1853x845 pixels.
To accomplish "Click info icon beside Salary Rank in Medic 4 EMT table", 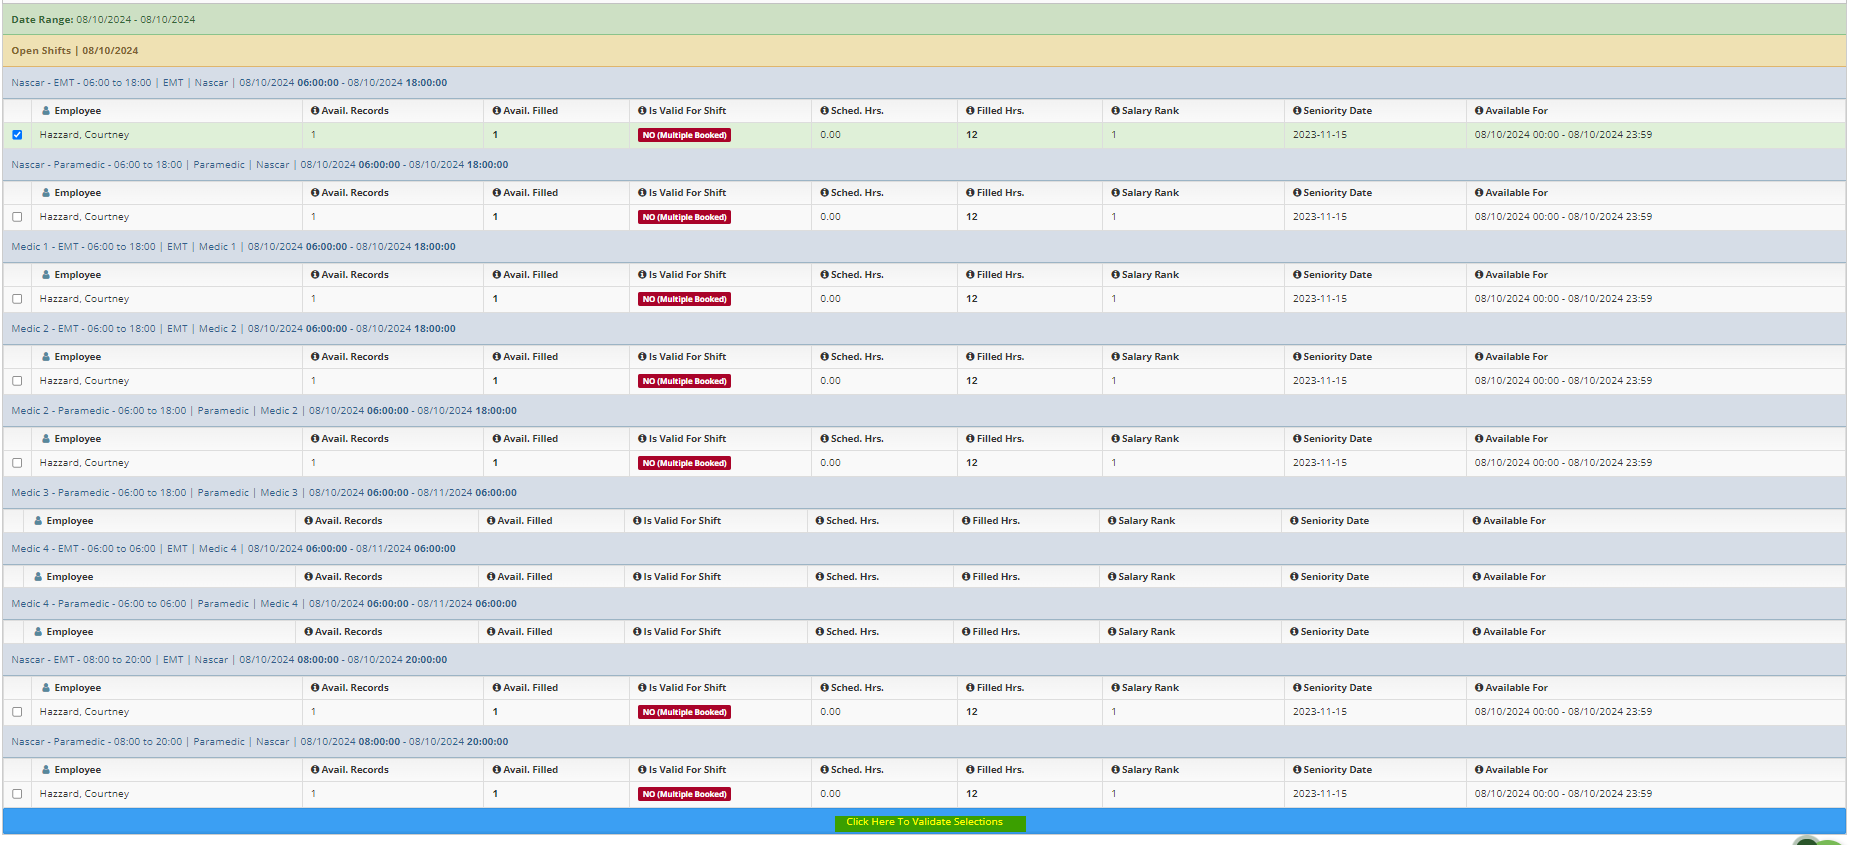I will [1112, 577].
